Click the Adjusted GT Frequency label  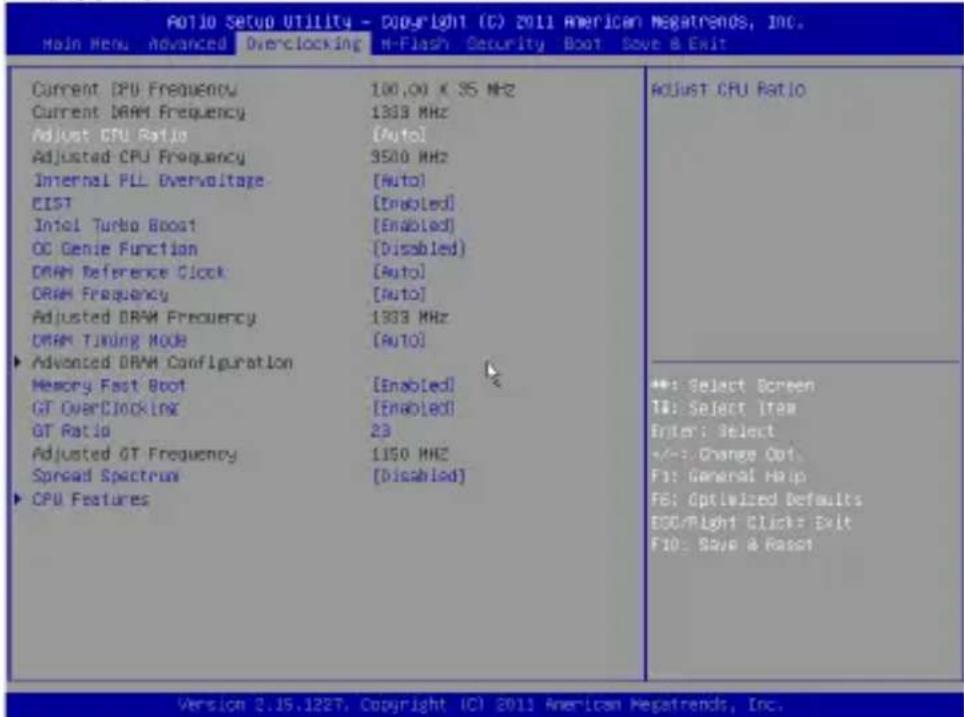pyautogui.click(x=135, y=454)
